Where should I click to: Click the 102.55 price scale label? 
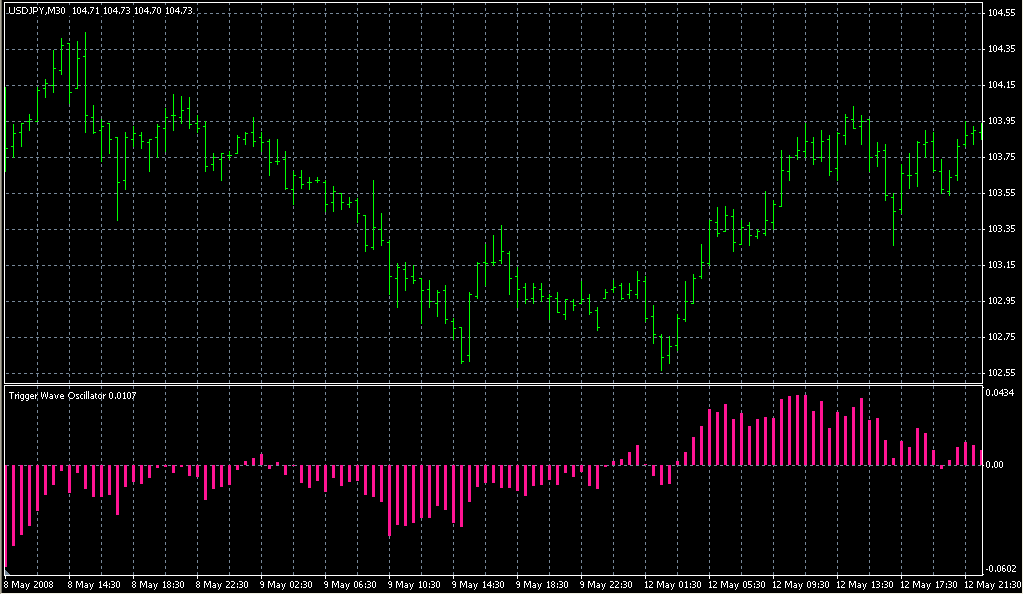(1001, 373)
